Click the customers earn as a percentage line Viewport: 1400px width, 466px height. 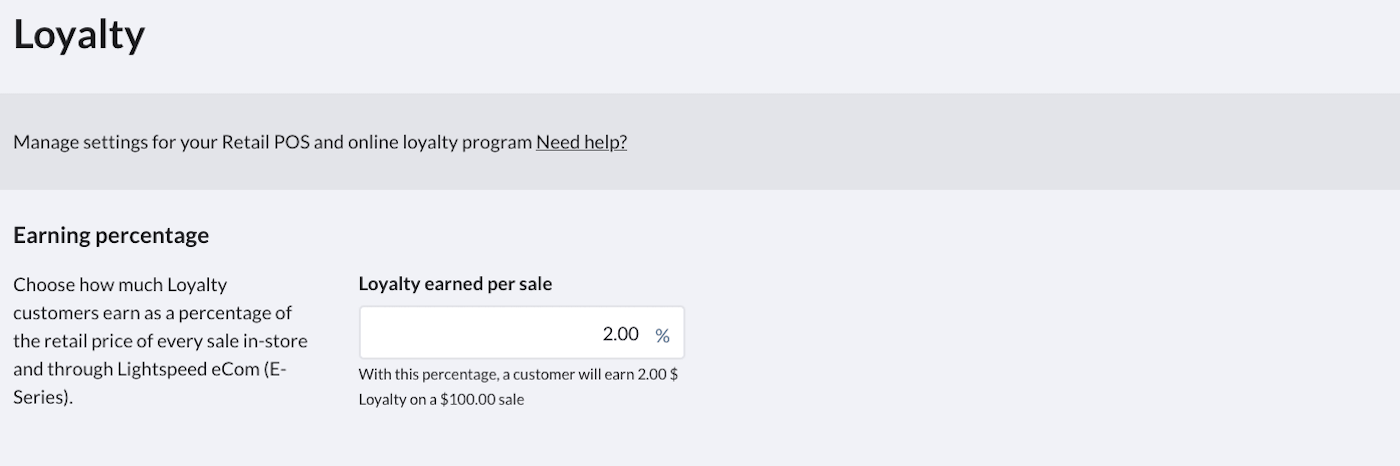tap(152, 313)
